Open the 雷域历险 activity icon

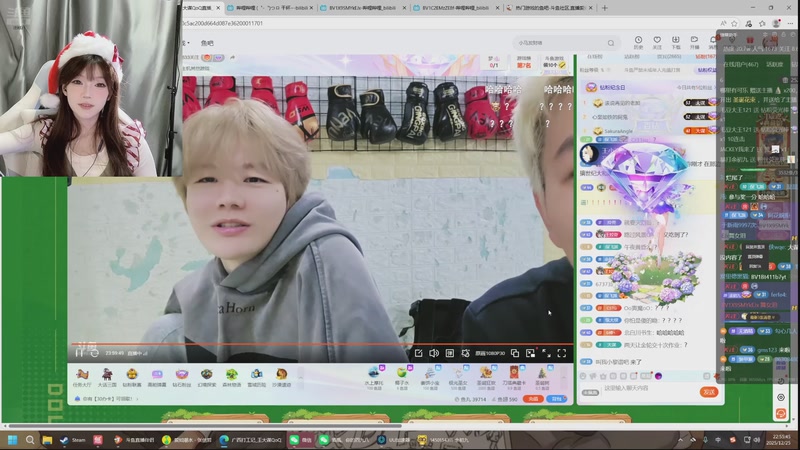pyautogui.click(x=256, y=378)
